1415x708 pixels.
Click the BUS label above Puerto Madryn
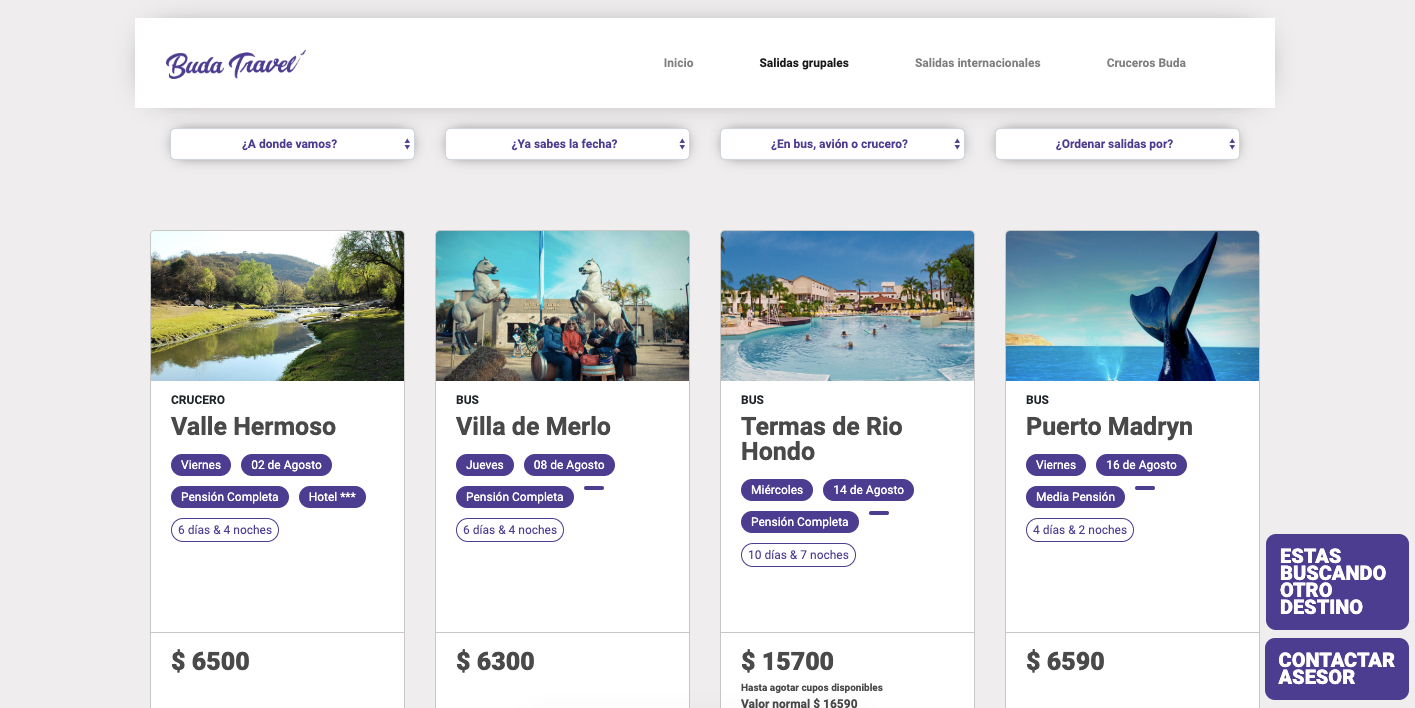[1038, 400]
